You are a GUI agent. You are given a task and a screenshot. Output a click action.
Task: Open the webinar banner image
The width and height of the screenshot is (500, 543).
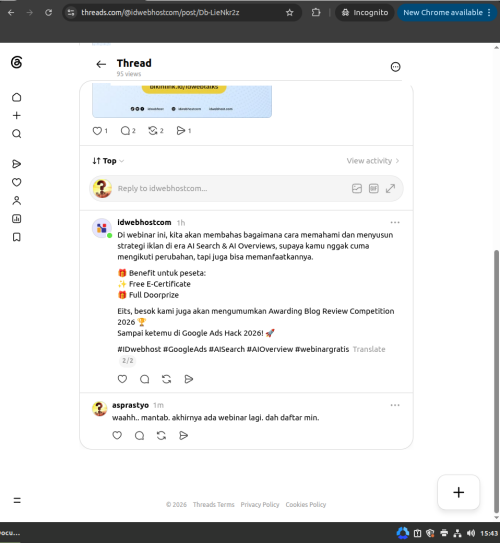click(x=182, y=101)
